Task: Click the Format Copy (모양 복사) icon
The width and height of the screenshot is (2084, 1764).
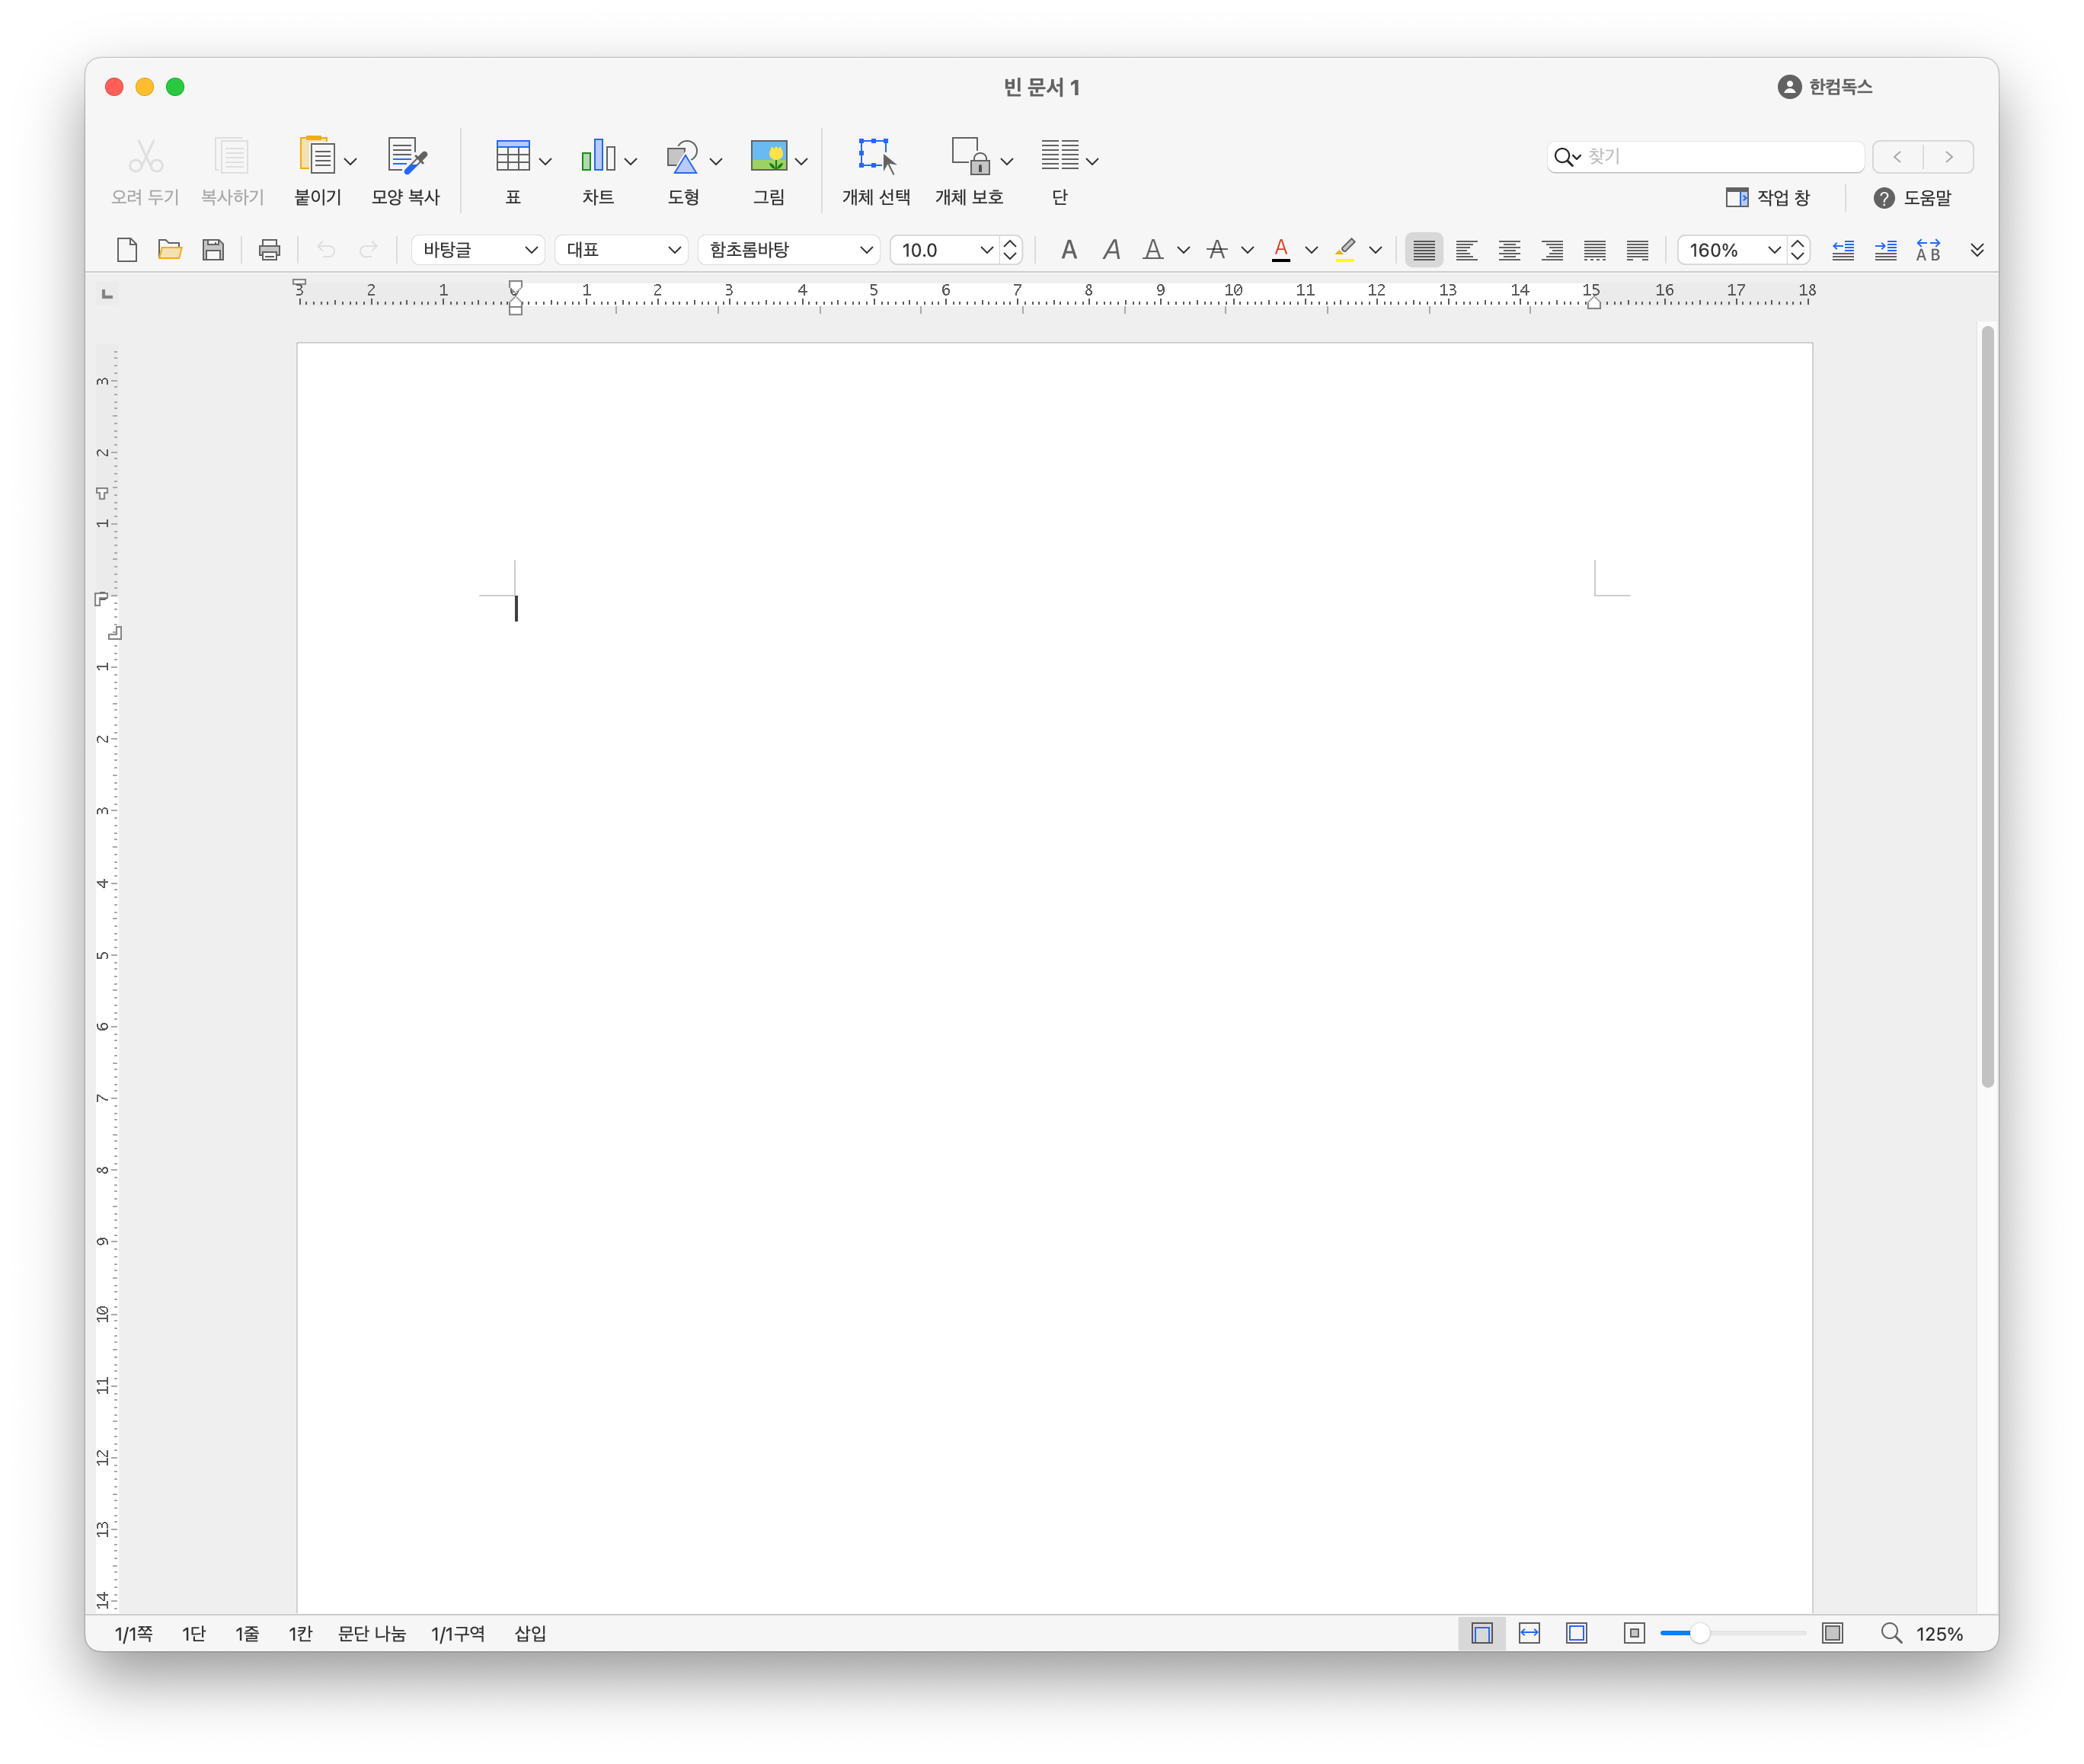Action: click(406, 157)
